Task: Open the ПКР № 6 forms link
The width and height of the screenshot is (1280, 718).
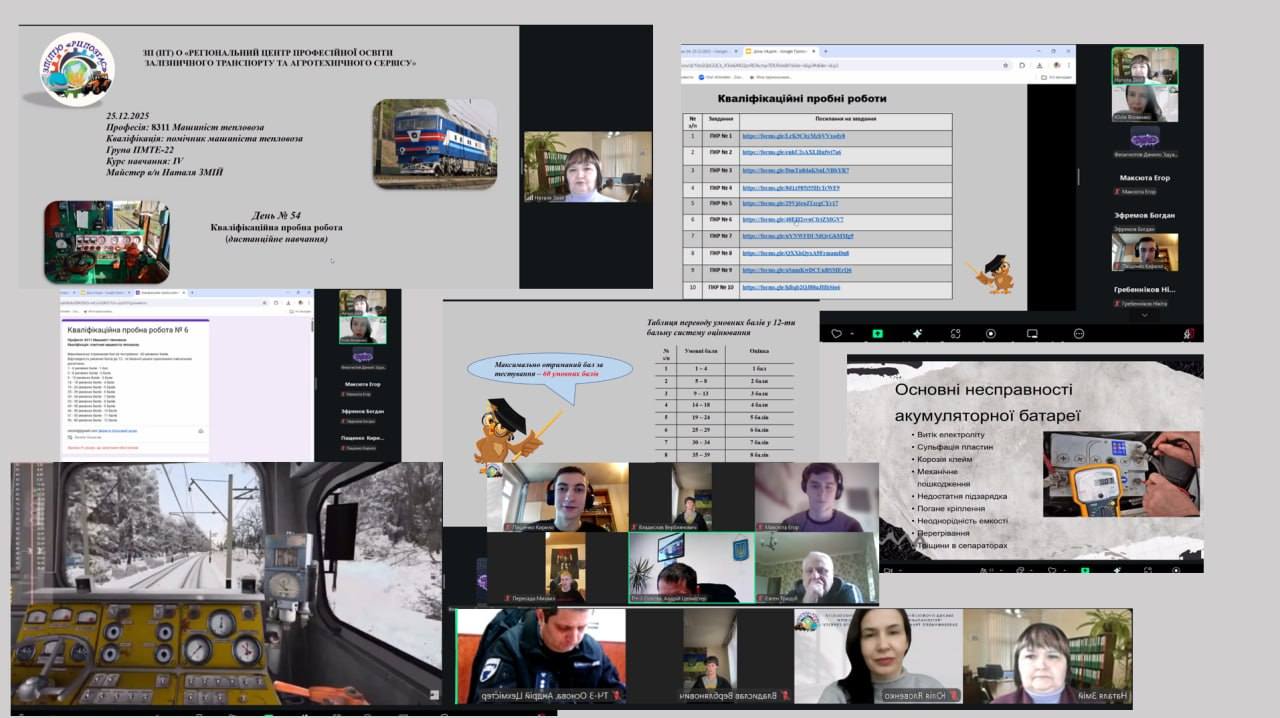Action: [x=792, y=219]
